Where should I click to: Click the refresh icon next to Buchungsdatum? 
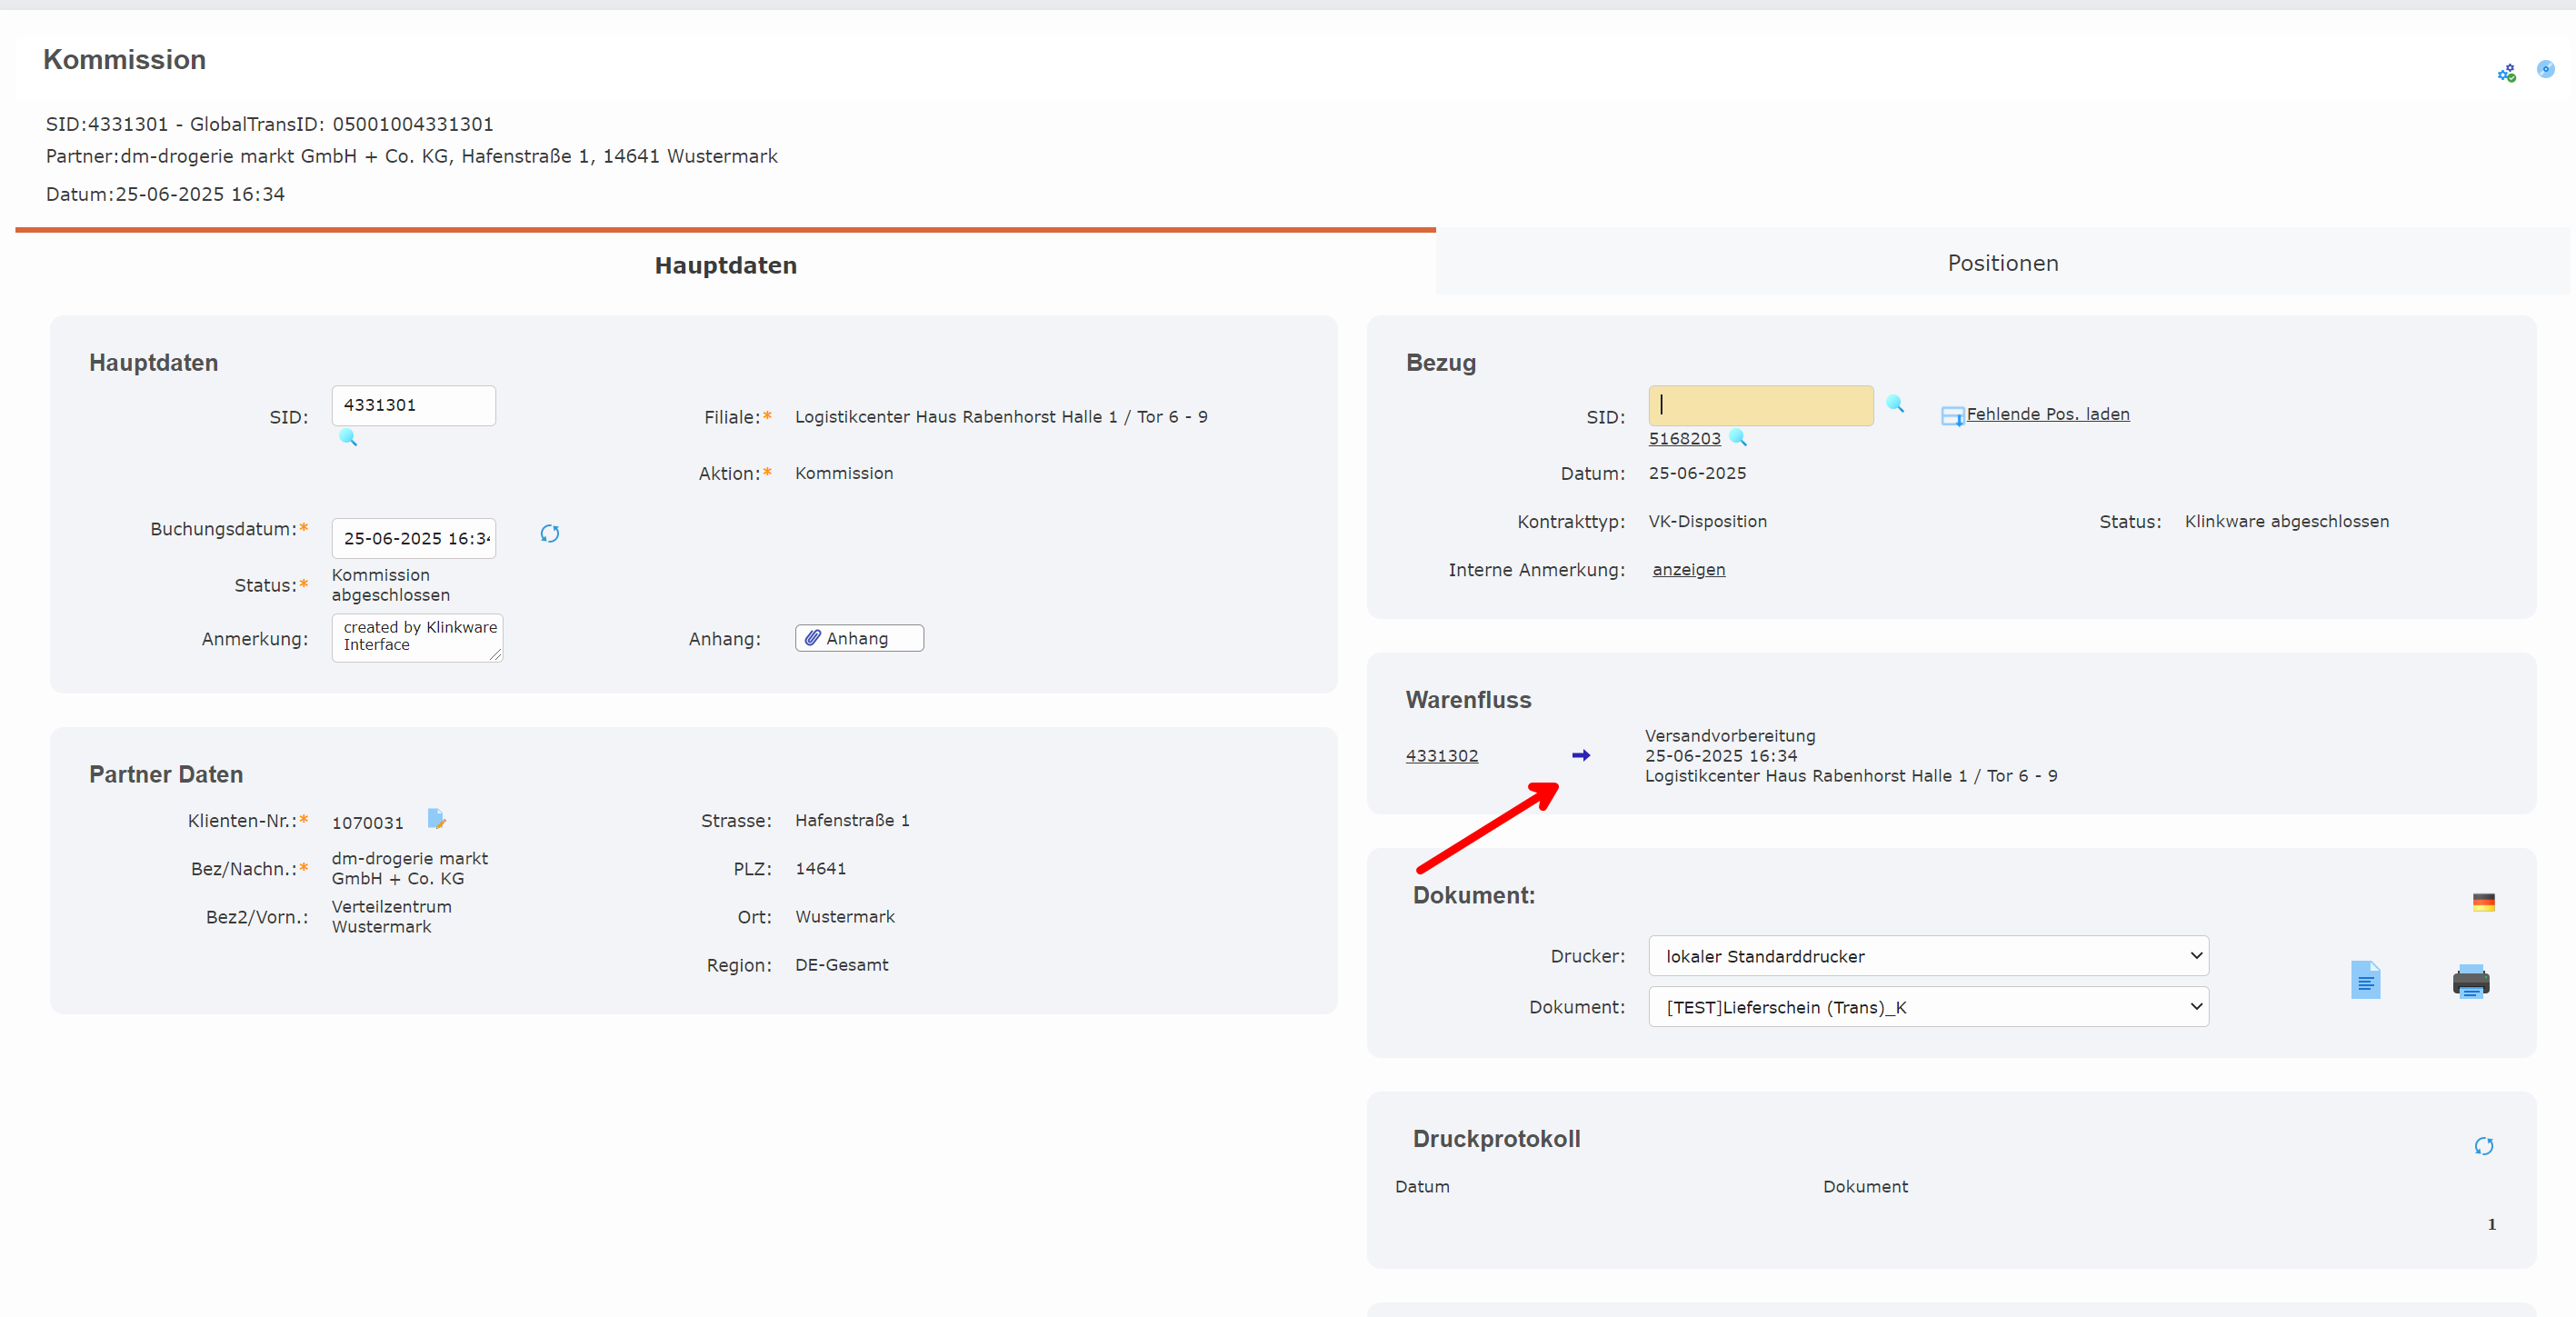[549, 534]
